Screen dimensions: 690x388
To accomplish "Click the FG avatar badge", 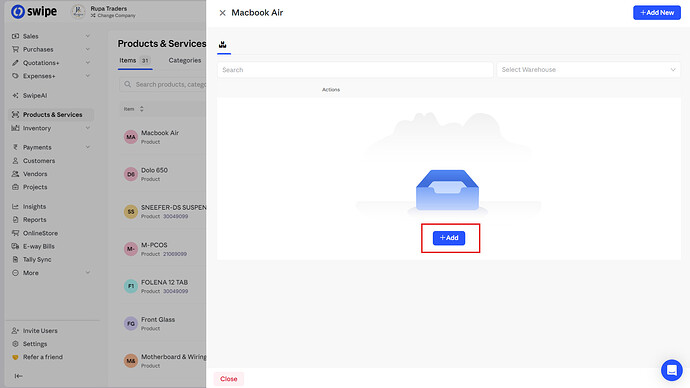I will 131,324.
